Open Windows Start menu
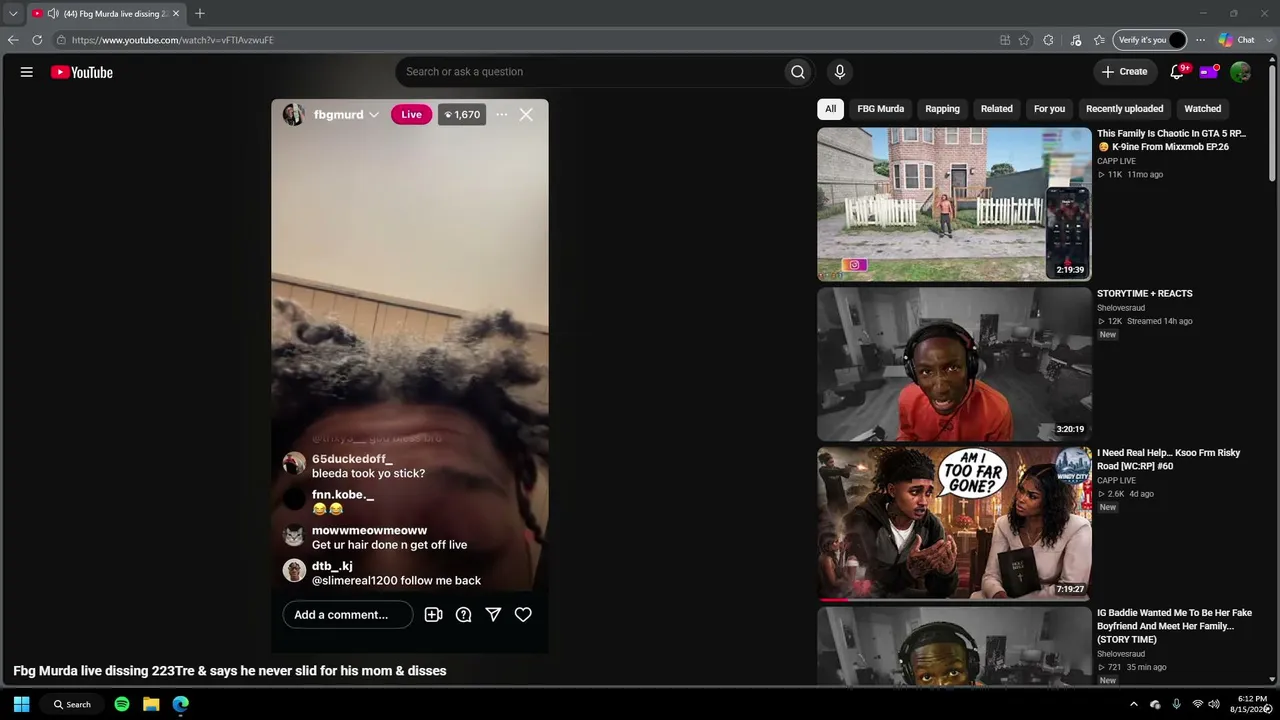This screenshot has height=720, width=1280. [x=21, y=705]
